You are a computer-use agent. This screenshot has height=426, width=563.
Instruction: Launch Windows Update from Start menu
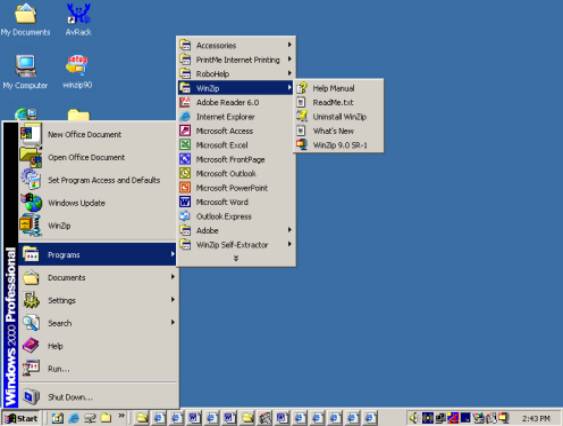[x=98, y=203]
